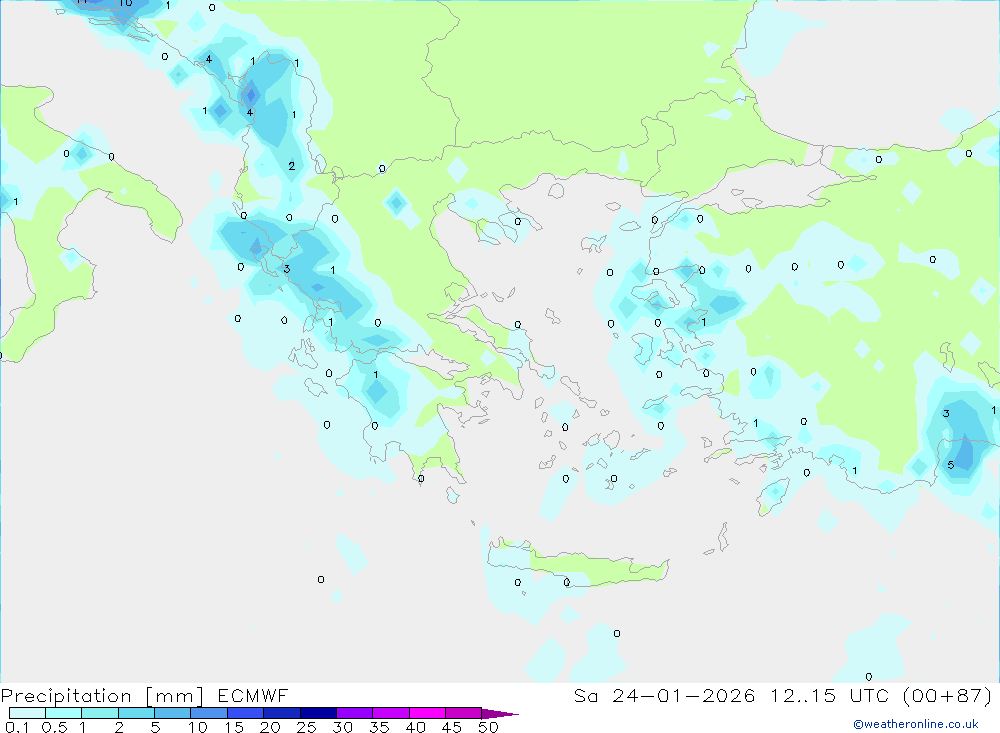Click the 20–25 mm legend color swatch
The height and width of the screenshot is (733, 1000).
click(281, 713)
